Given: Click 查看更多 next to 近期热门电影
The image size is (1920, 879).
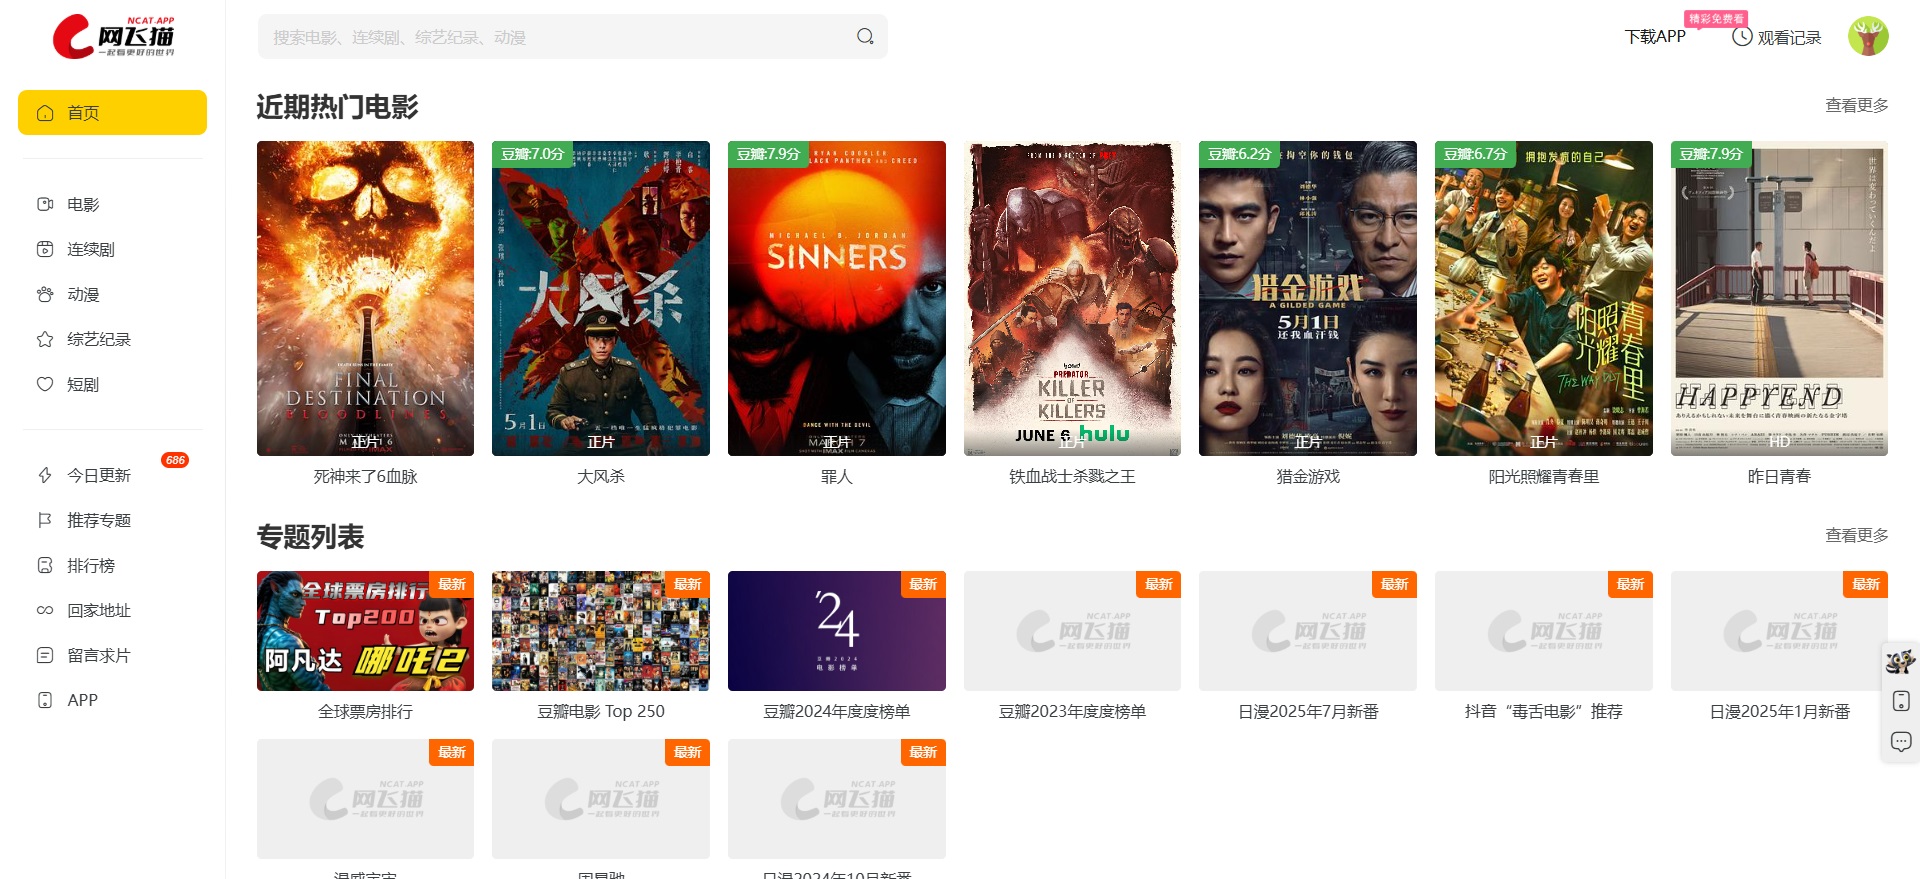Looking at the screenshot, I should pyautogui.click(x=1856, y=105).
